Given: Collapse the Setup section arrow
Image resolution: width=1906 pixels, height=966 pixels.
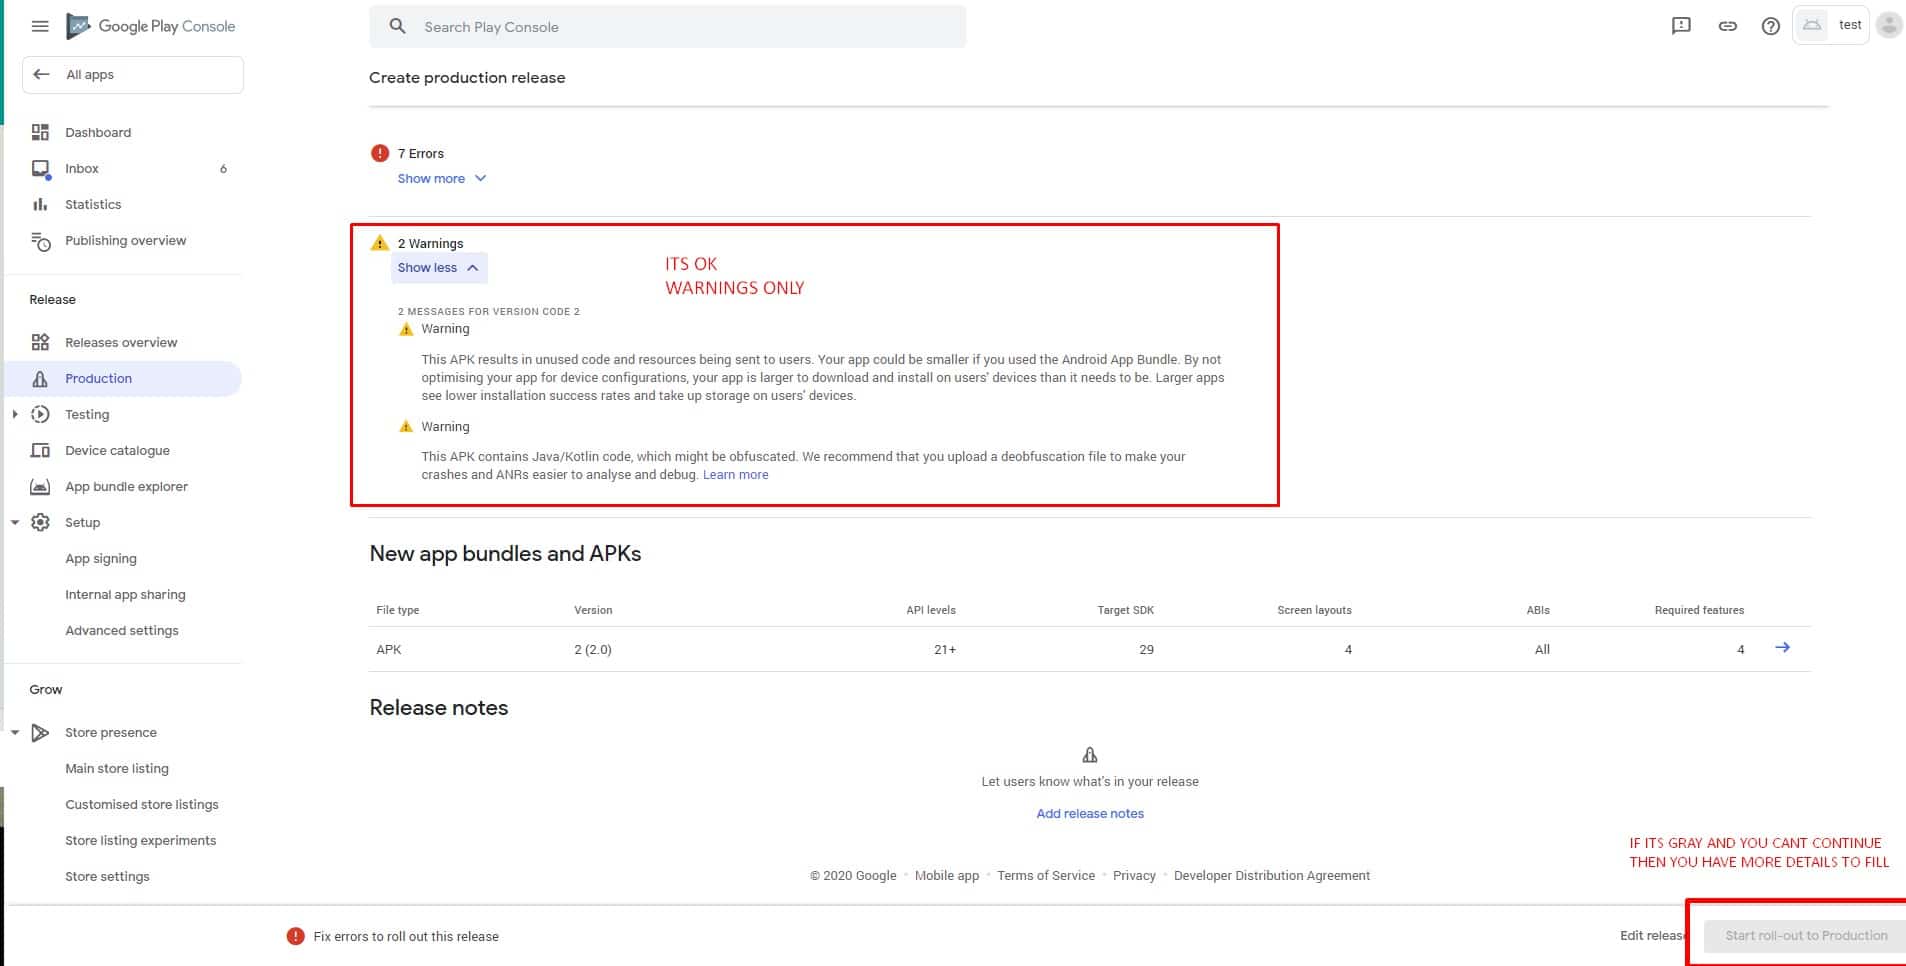Looking at the screenshot, I should [15, 522].
